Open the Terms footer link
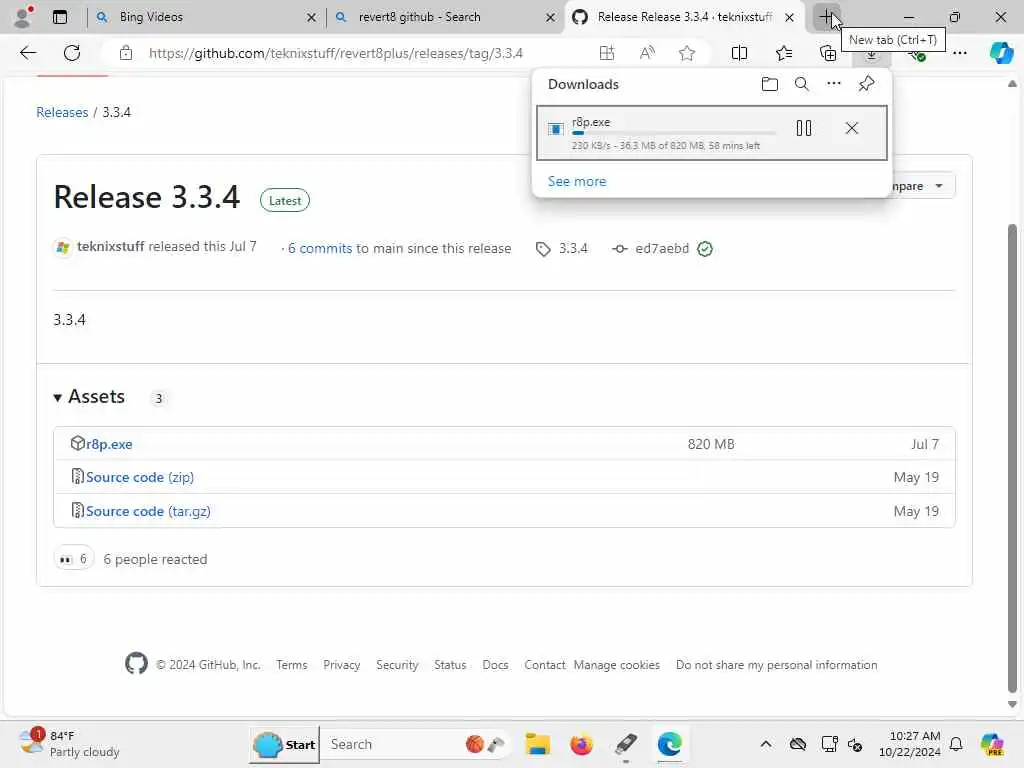 [x=291, y=665]
